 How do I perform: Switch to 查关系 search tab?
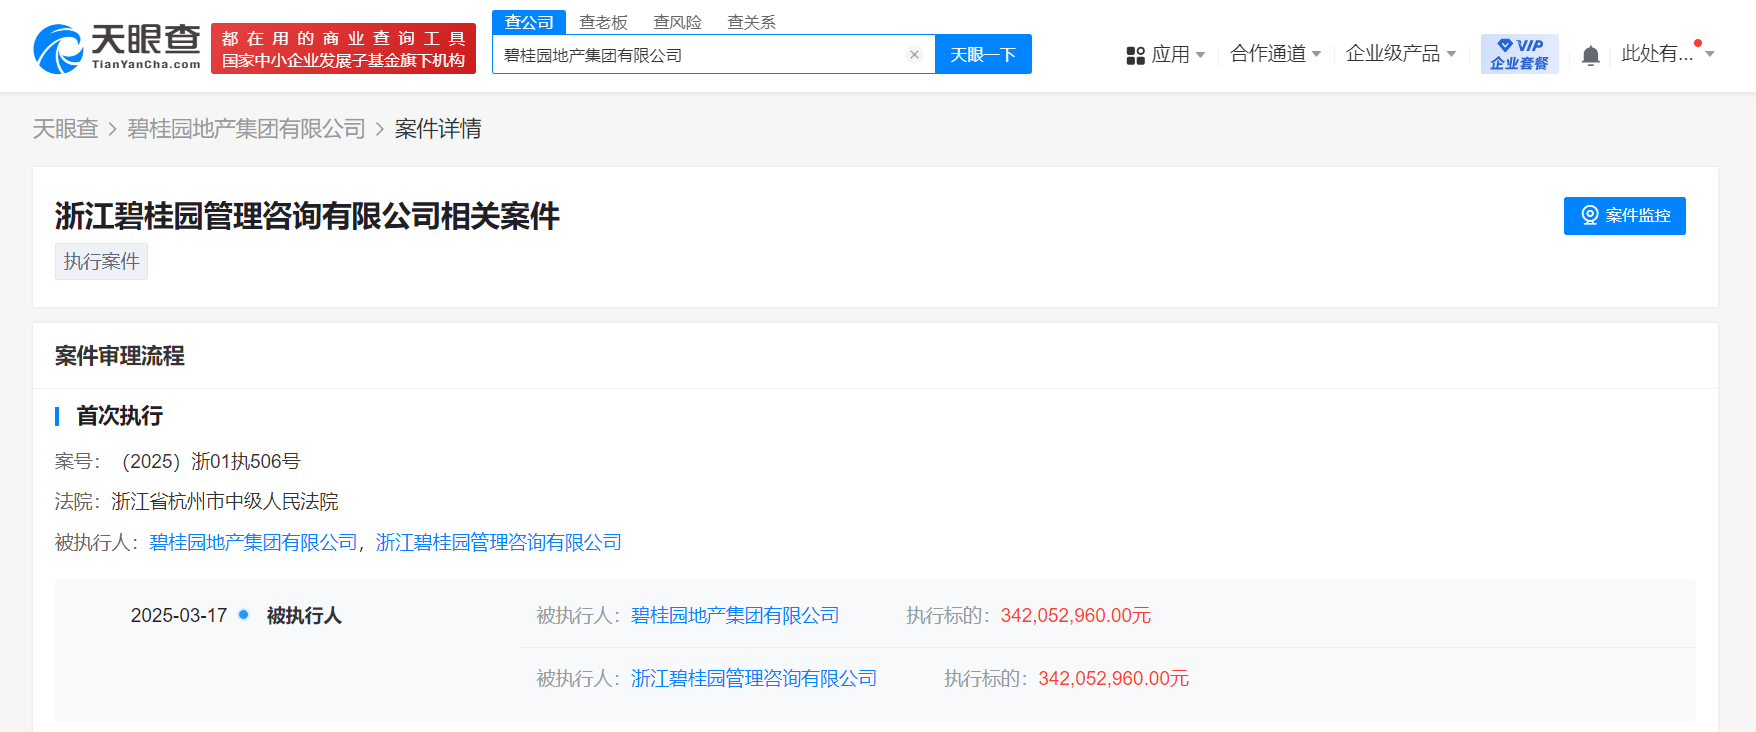pos(751,22)
